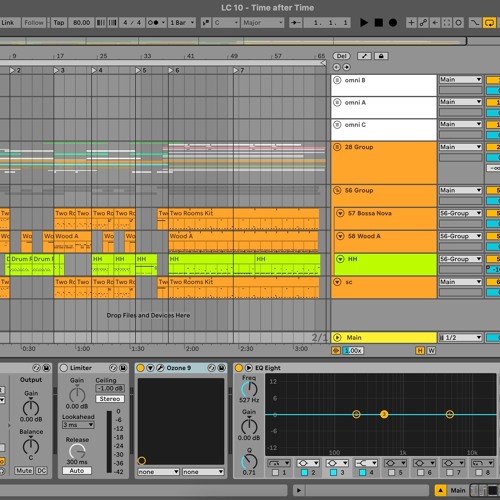Viewport: 500px width, 500px height.
Task: Turn off EQ Eight device activator
Action: click(x=239, y=368)
